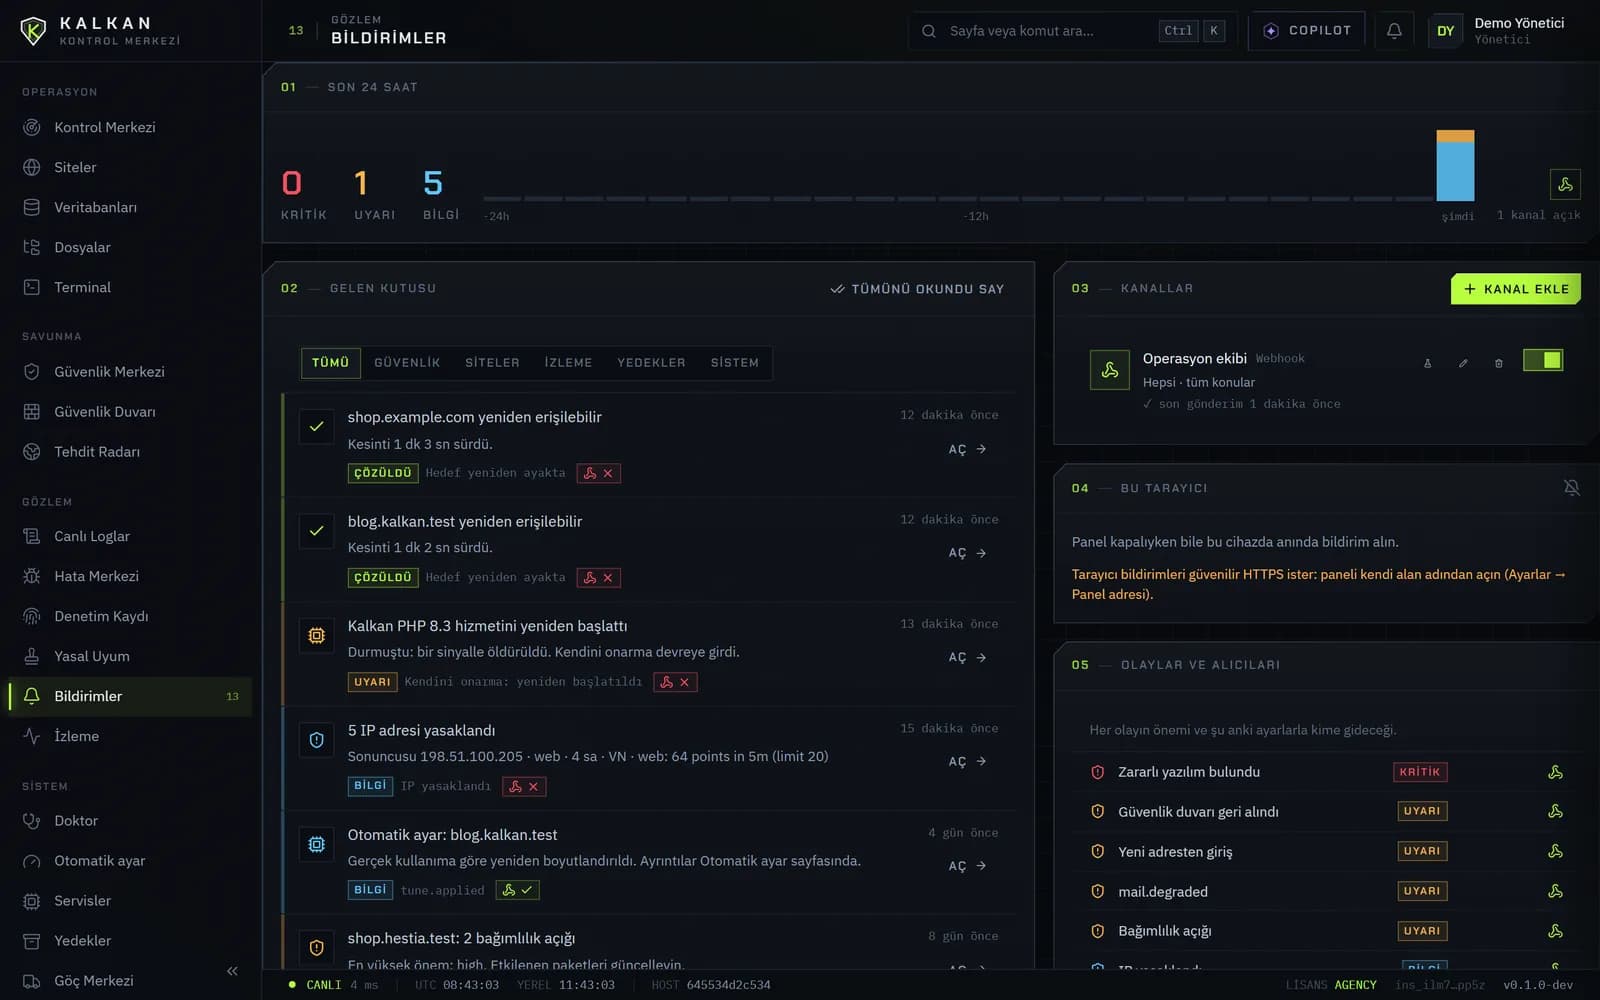Click Aç on 5 IP adresi yasaklandı
Viewport: 1600px width, 1000px height.
coord(967,761)
